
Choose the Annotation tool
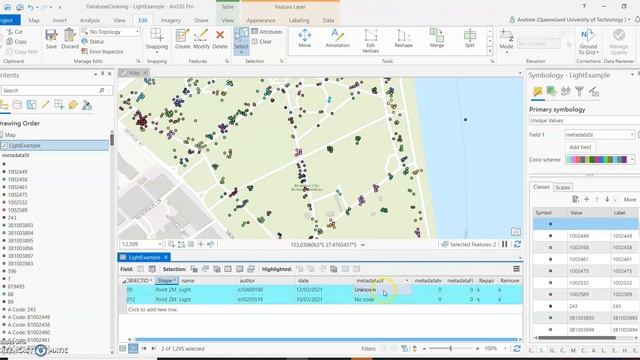tap(338, 38)
